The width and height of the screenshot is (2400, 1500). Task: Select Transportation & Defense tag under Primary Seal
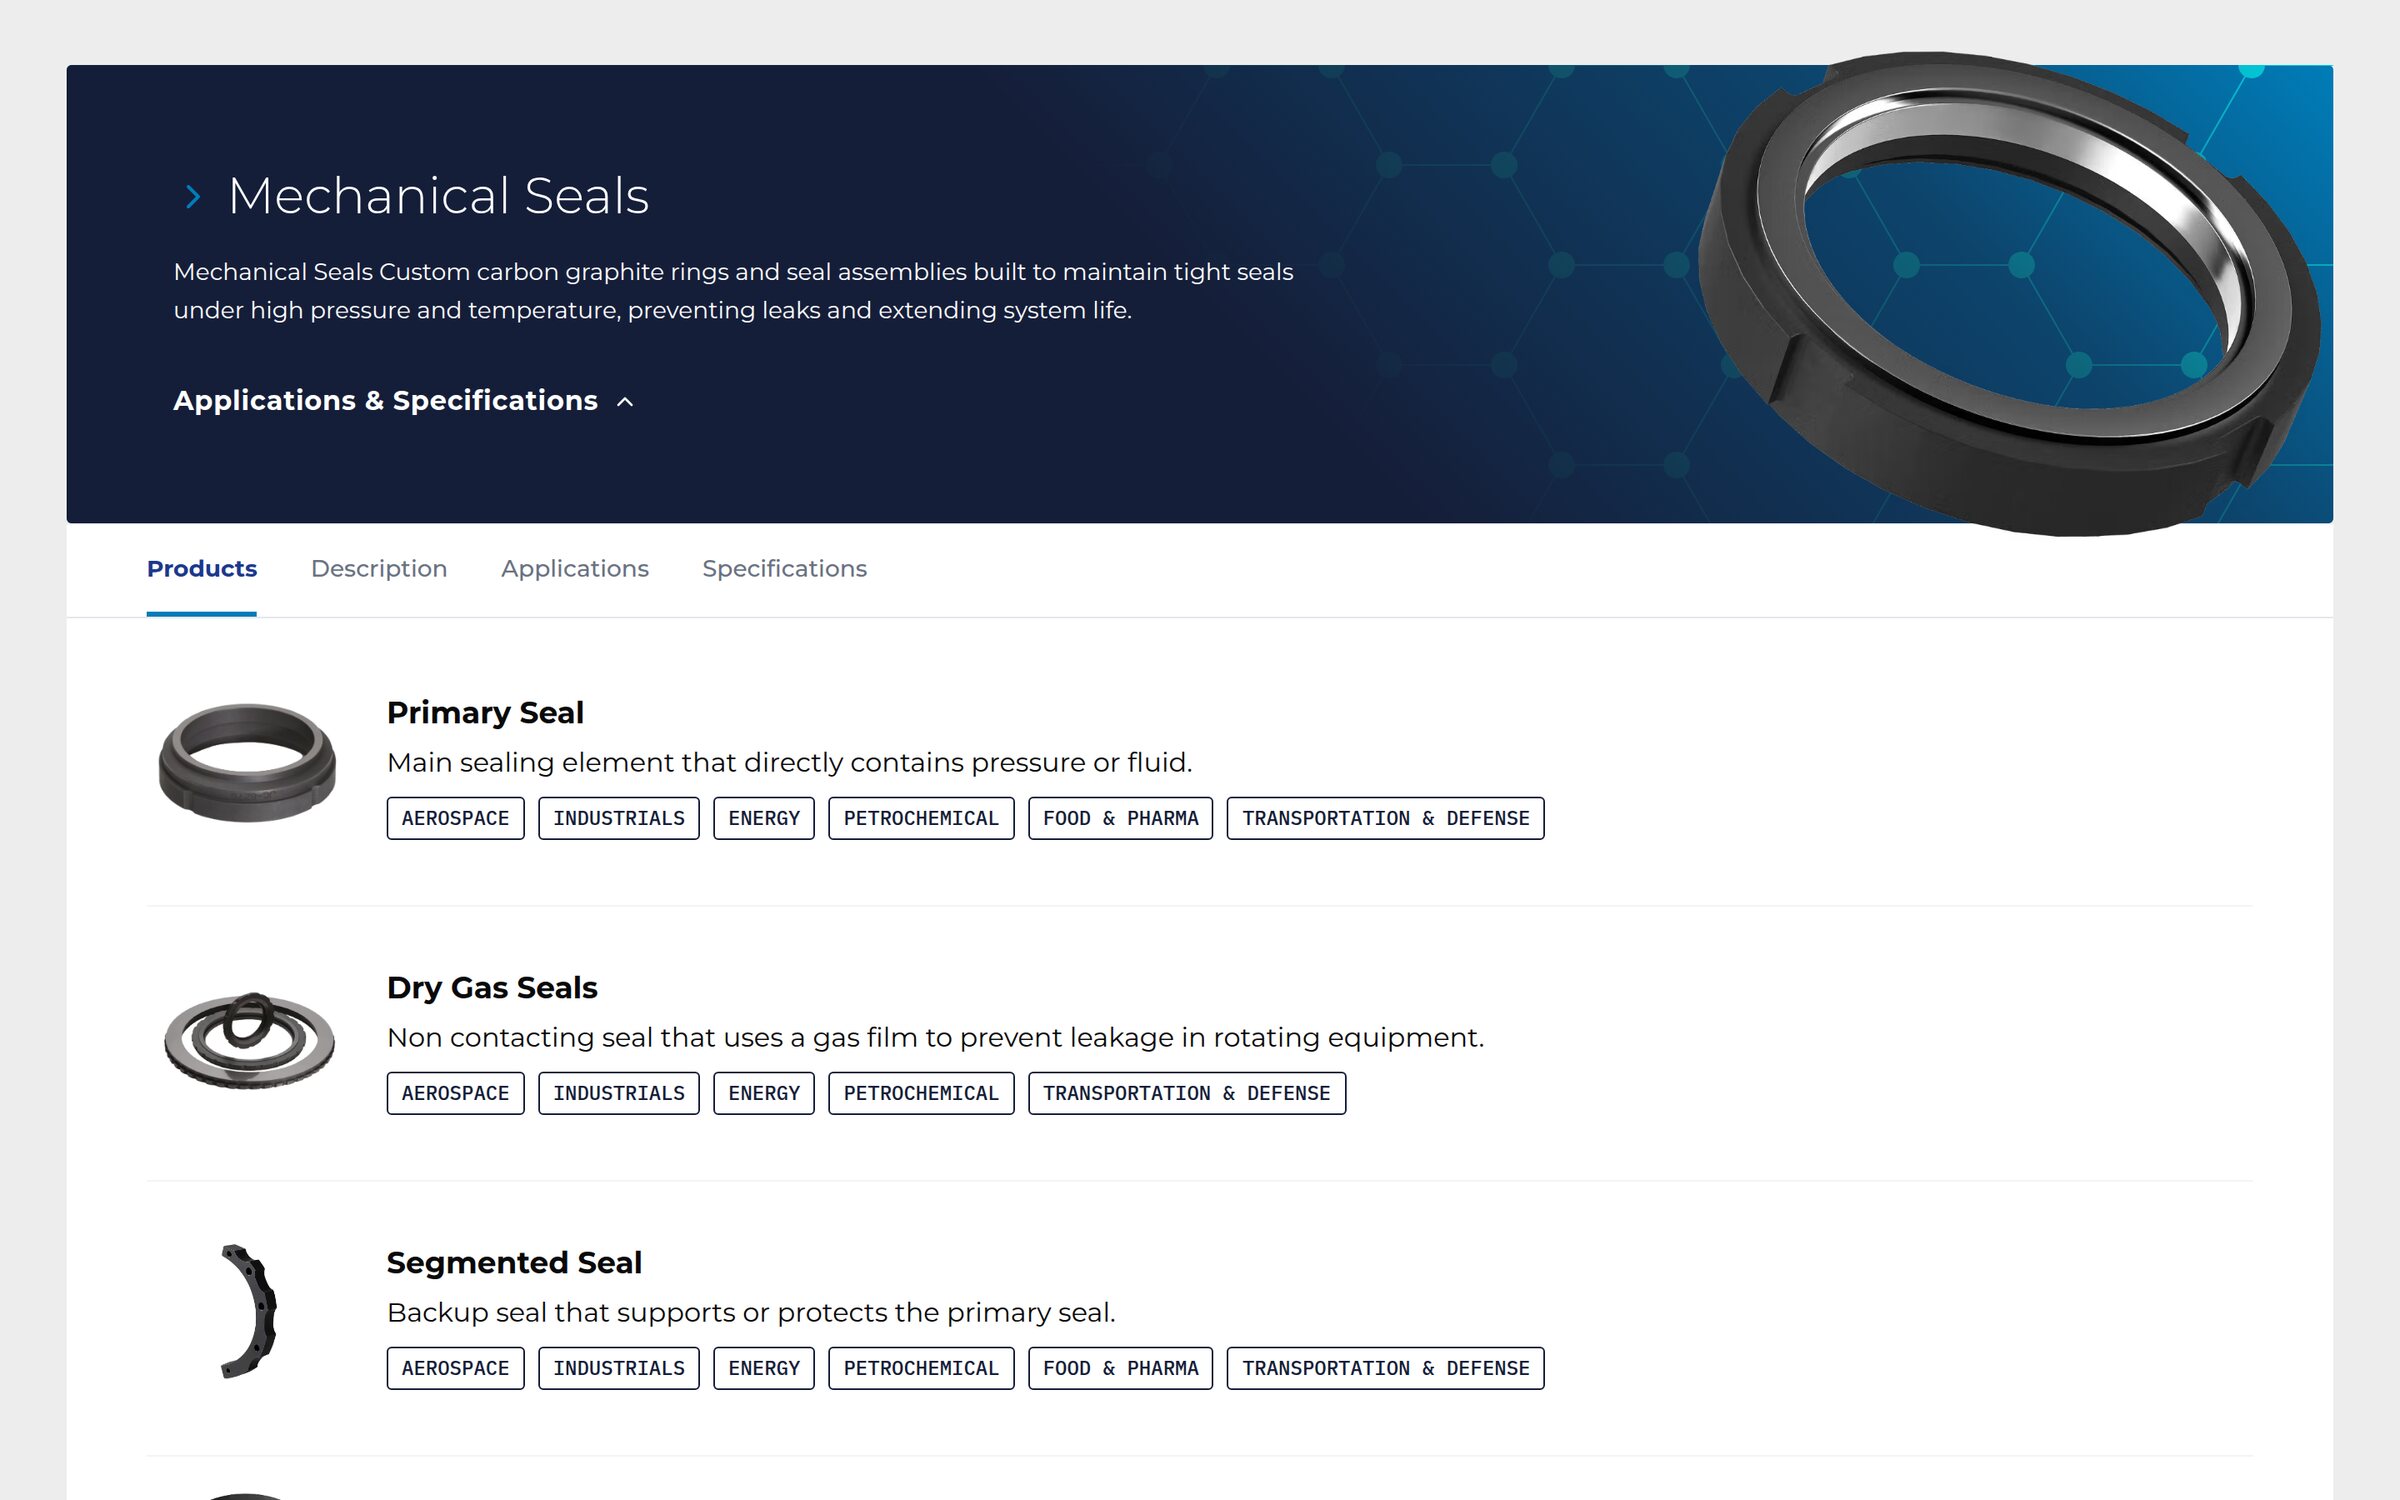1385,818
